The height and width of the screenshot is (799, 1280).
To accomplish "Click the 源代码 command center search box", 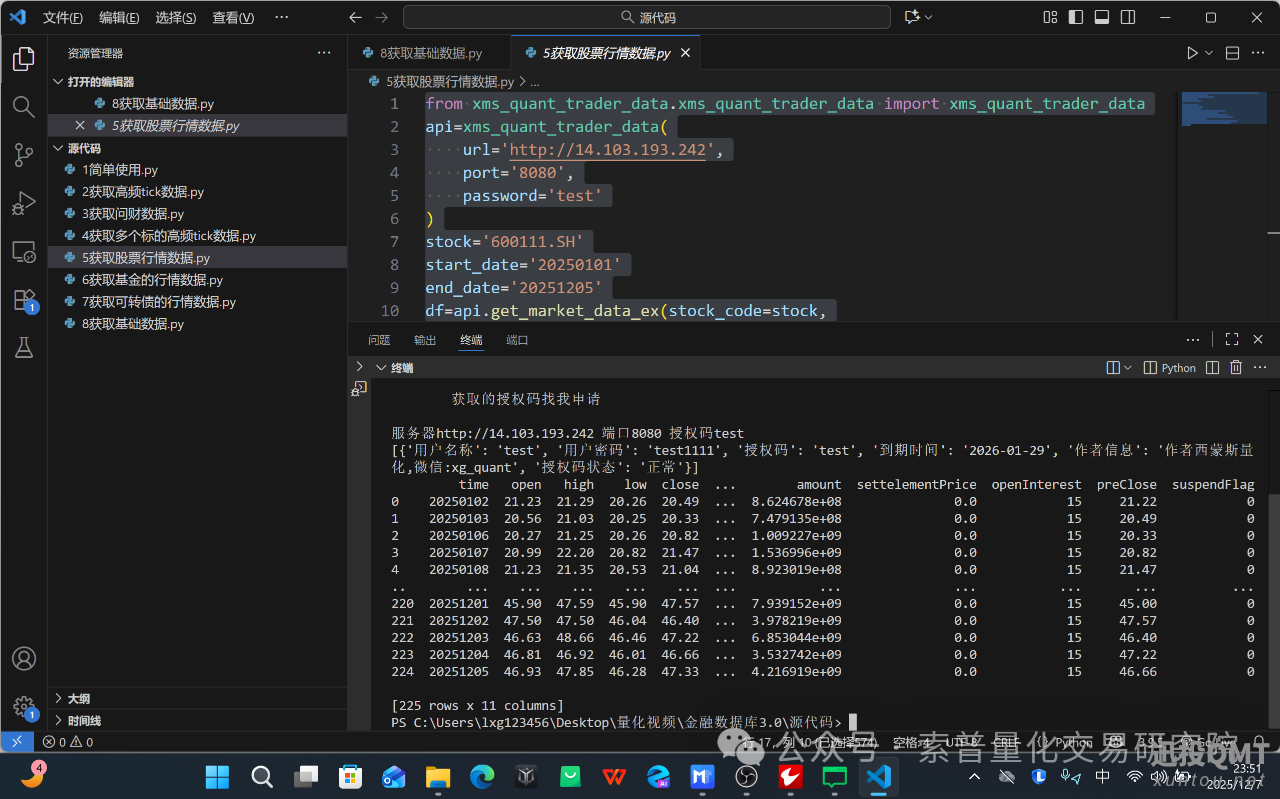I will coord(647,17).
